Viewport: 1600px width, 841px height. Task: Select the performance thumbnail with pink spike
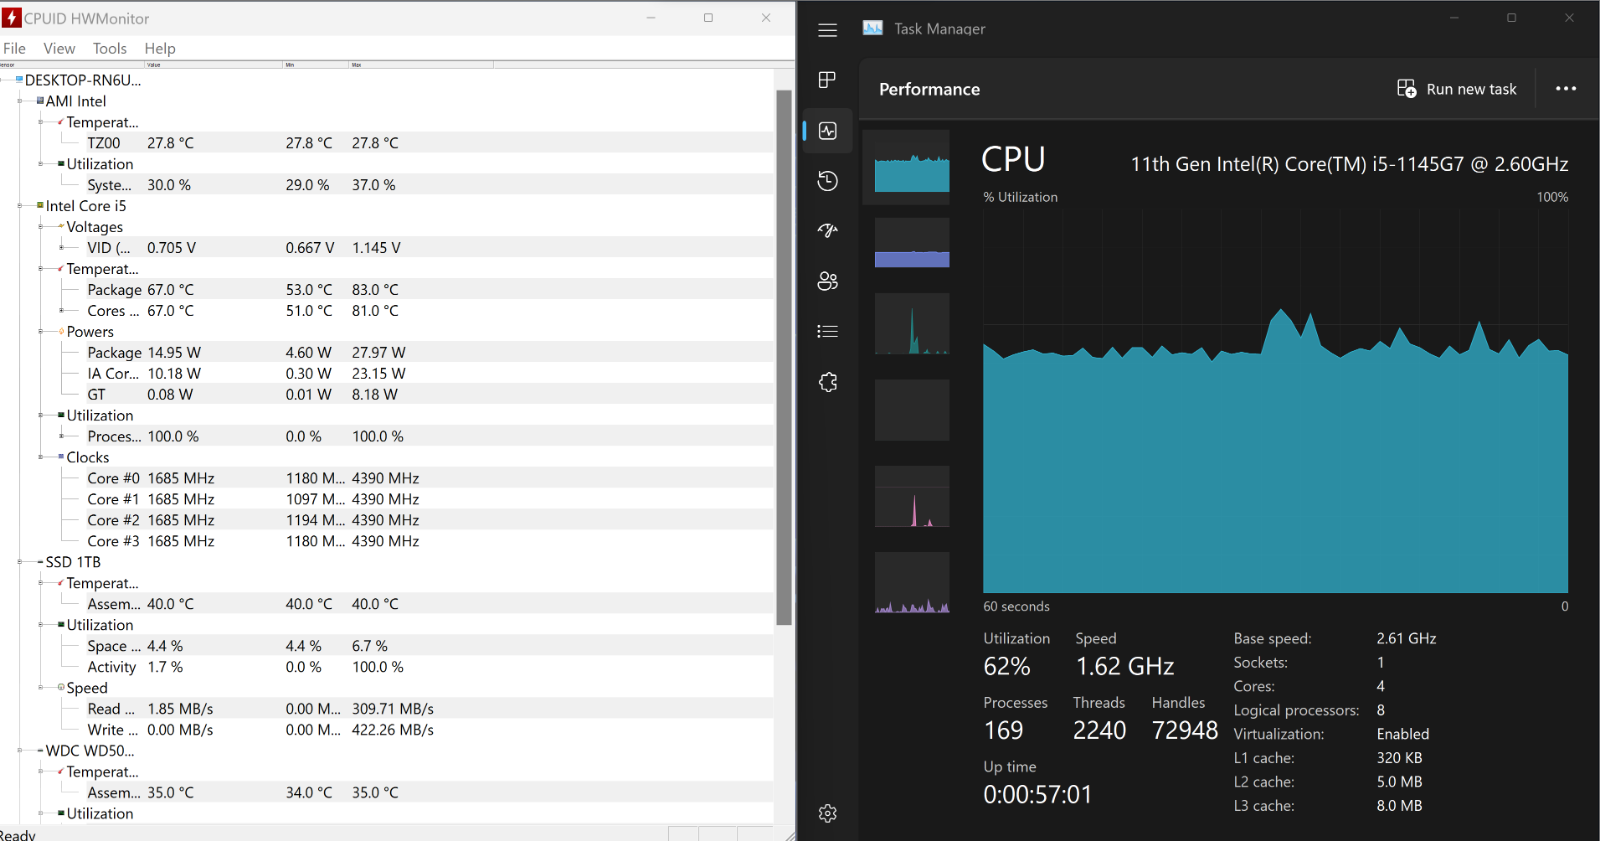click(x=912, y=496)
